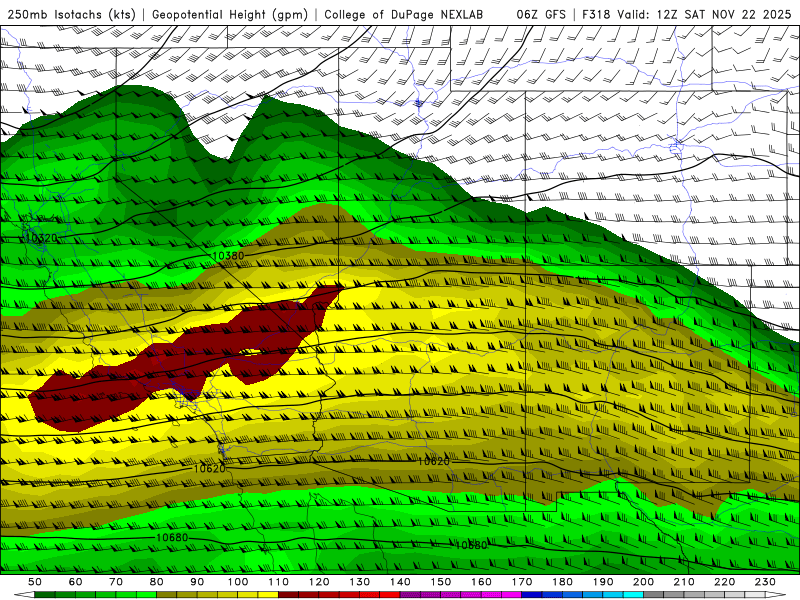Click the legend value 70
The height and width of the screenshot is (600, 800).
(x=116, y=582)
